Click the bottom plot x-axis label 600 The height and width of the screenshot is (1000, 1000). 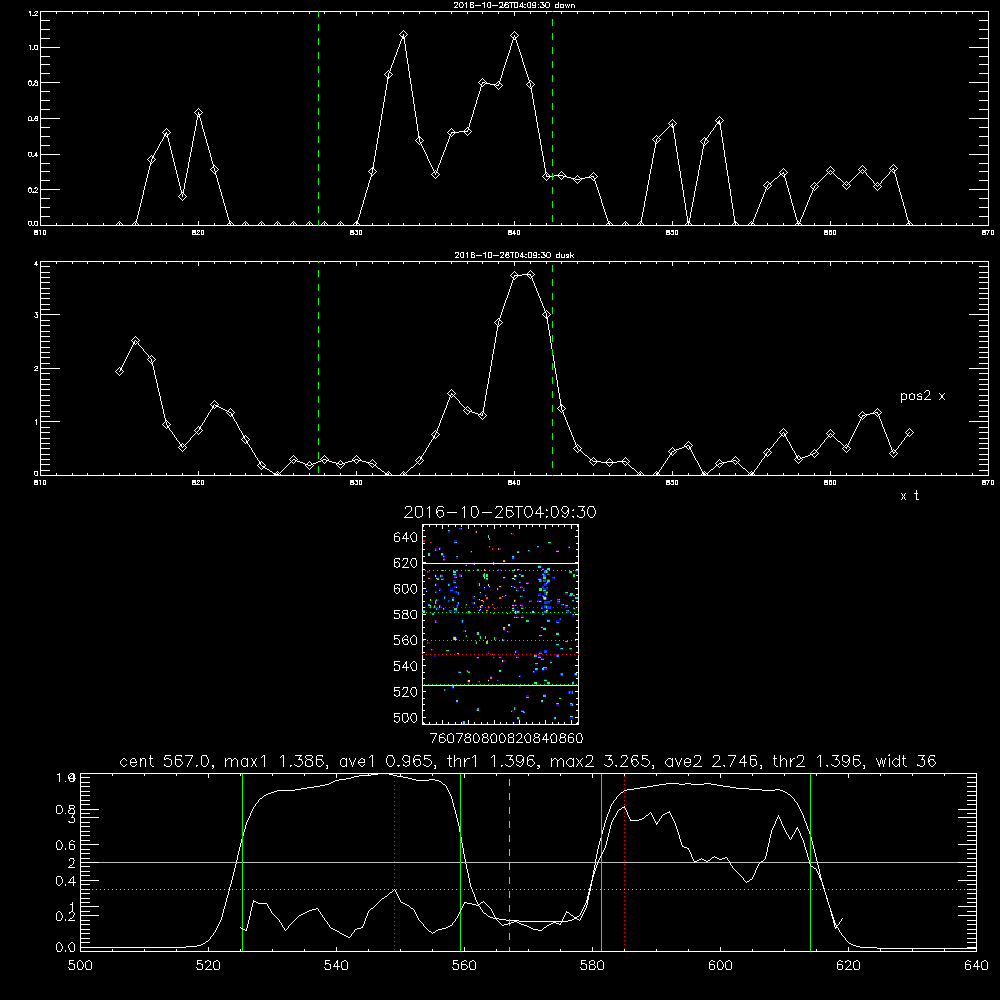click(720, 966)
